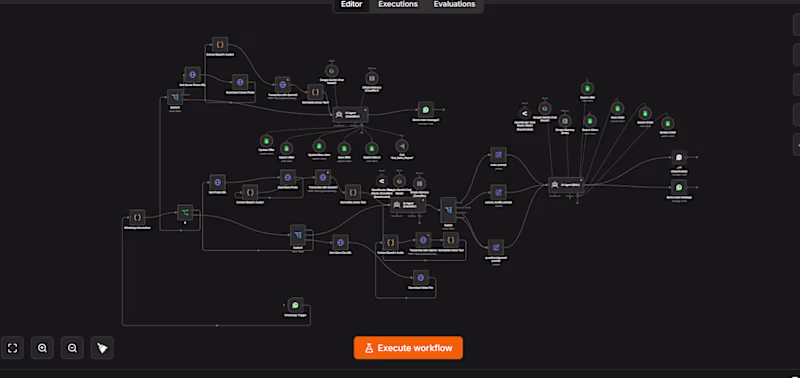Open the Transcribe with Gemini2 node
This screenshot has width=800, height=378.
coord(283,85)
